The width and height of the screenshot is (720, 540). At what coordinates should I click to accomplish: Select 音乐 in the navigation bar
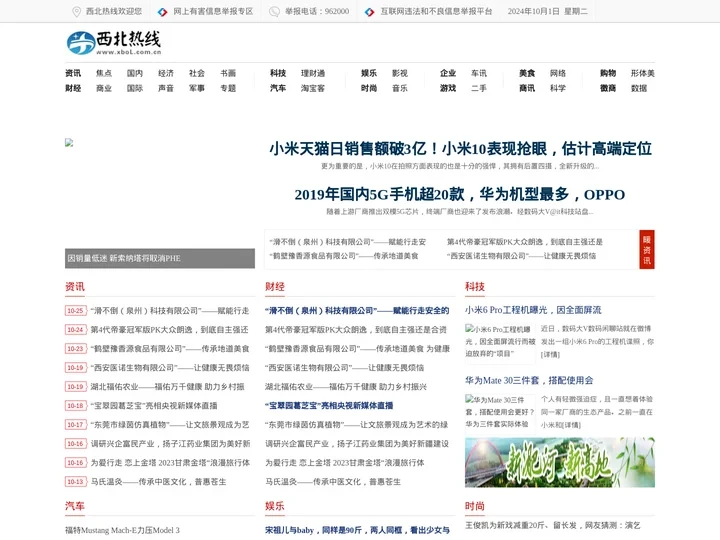click(x=399, y=88)
